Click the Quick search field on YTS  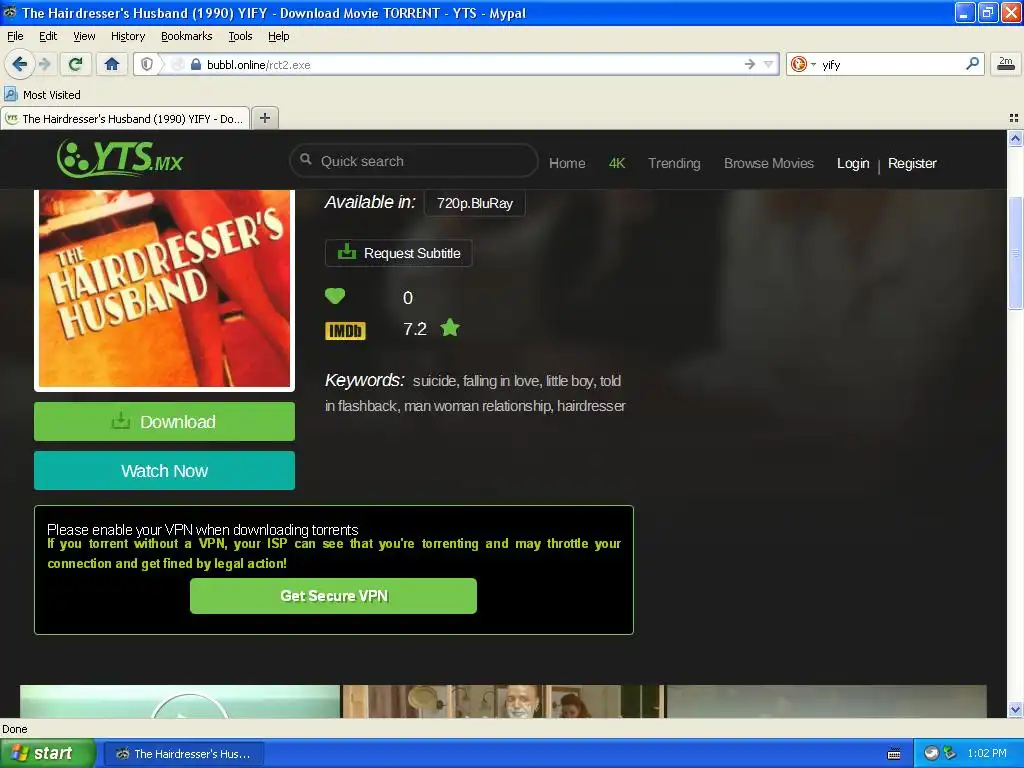pos(414,161)
